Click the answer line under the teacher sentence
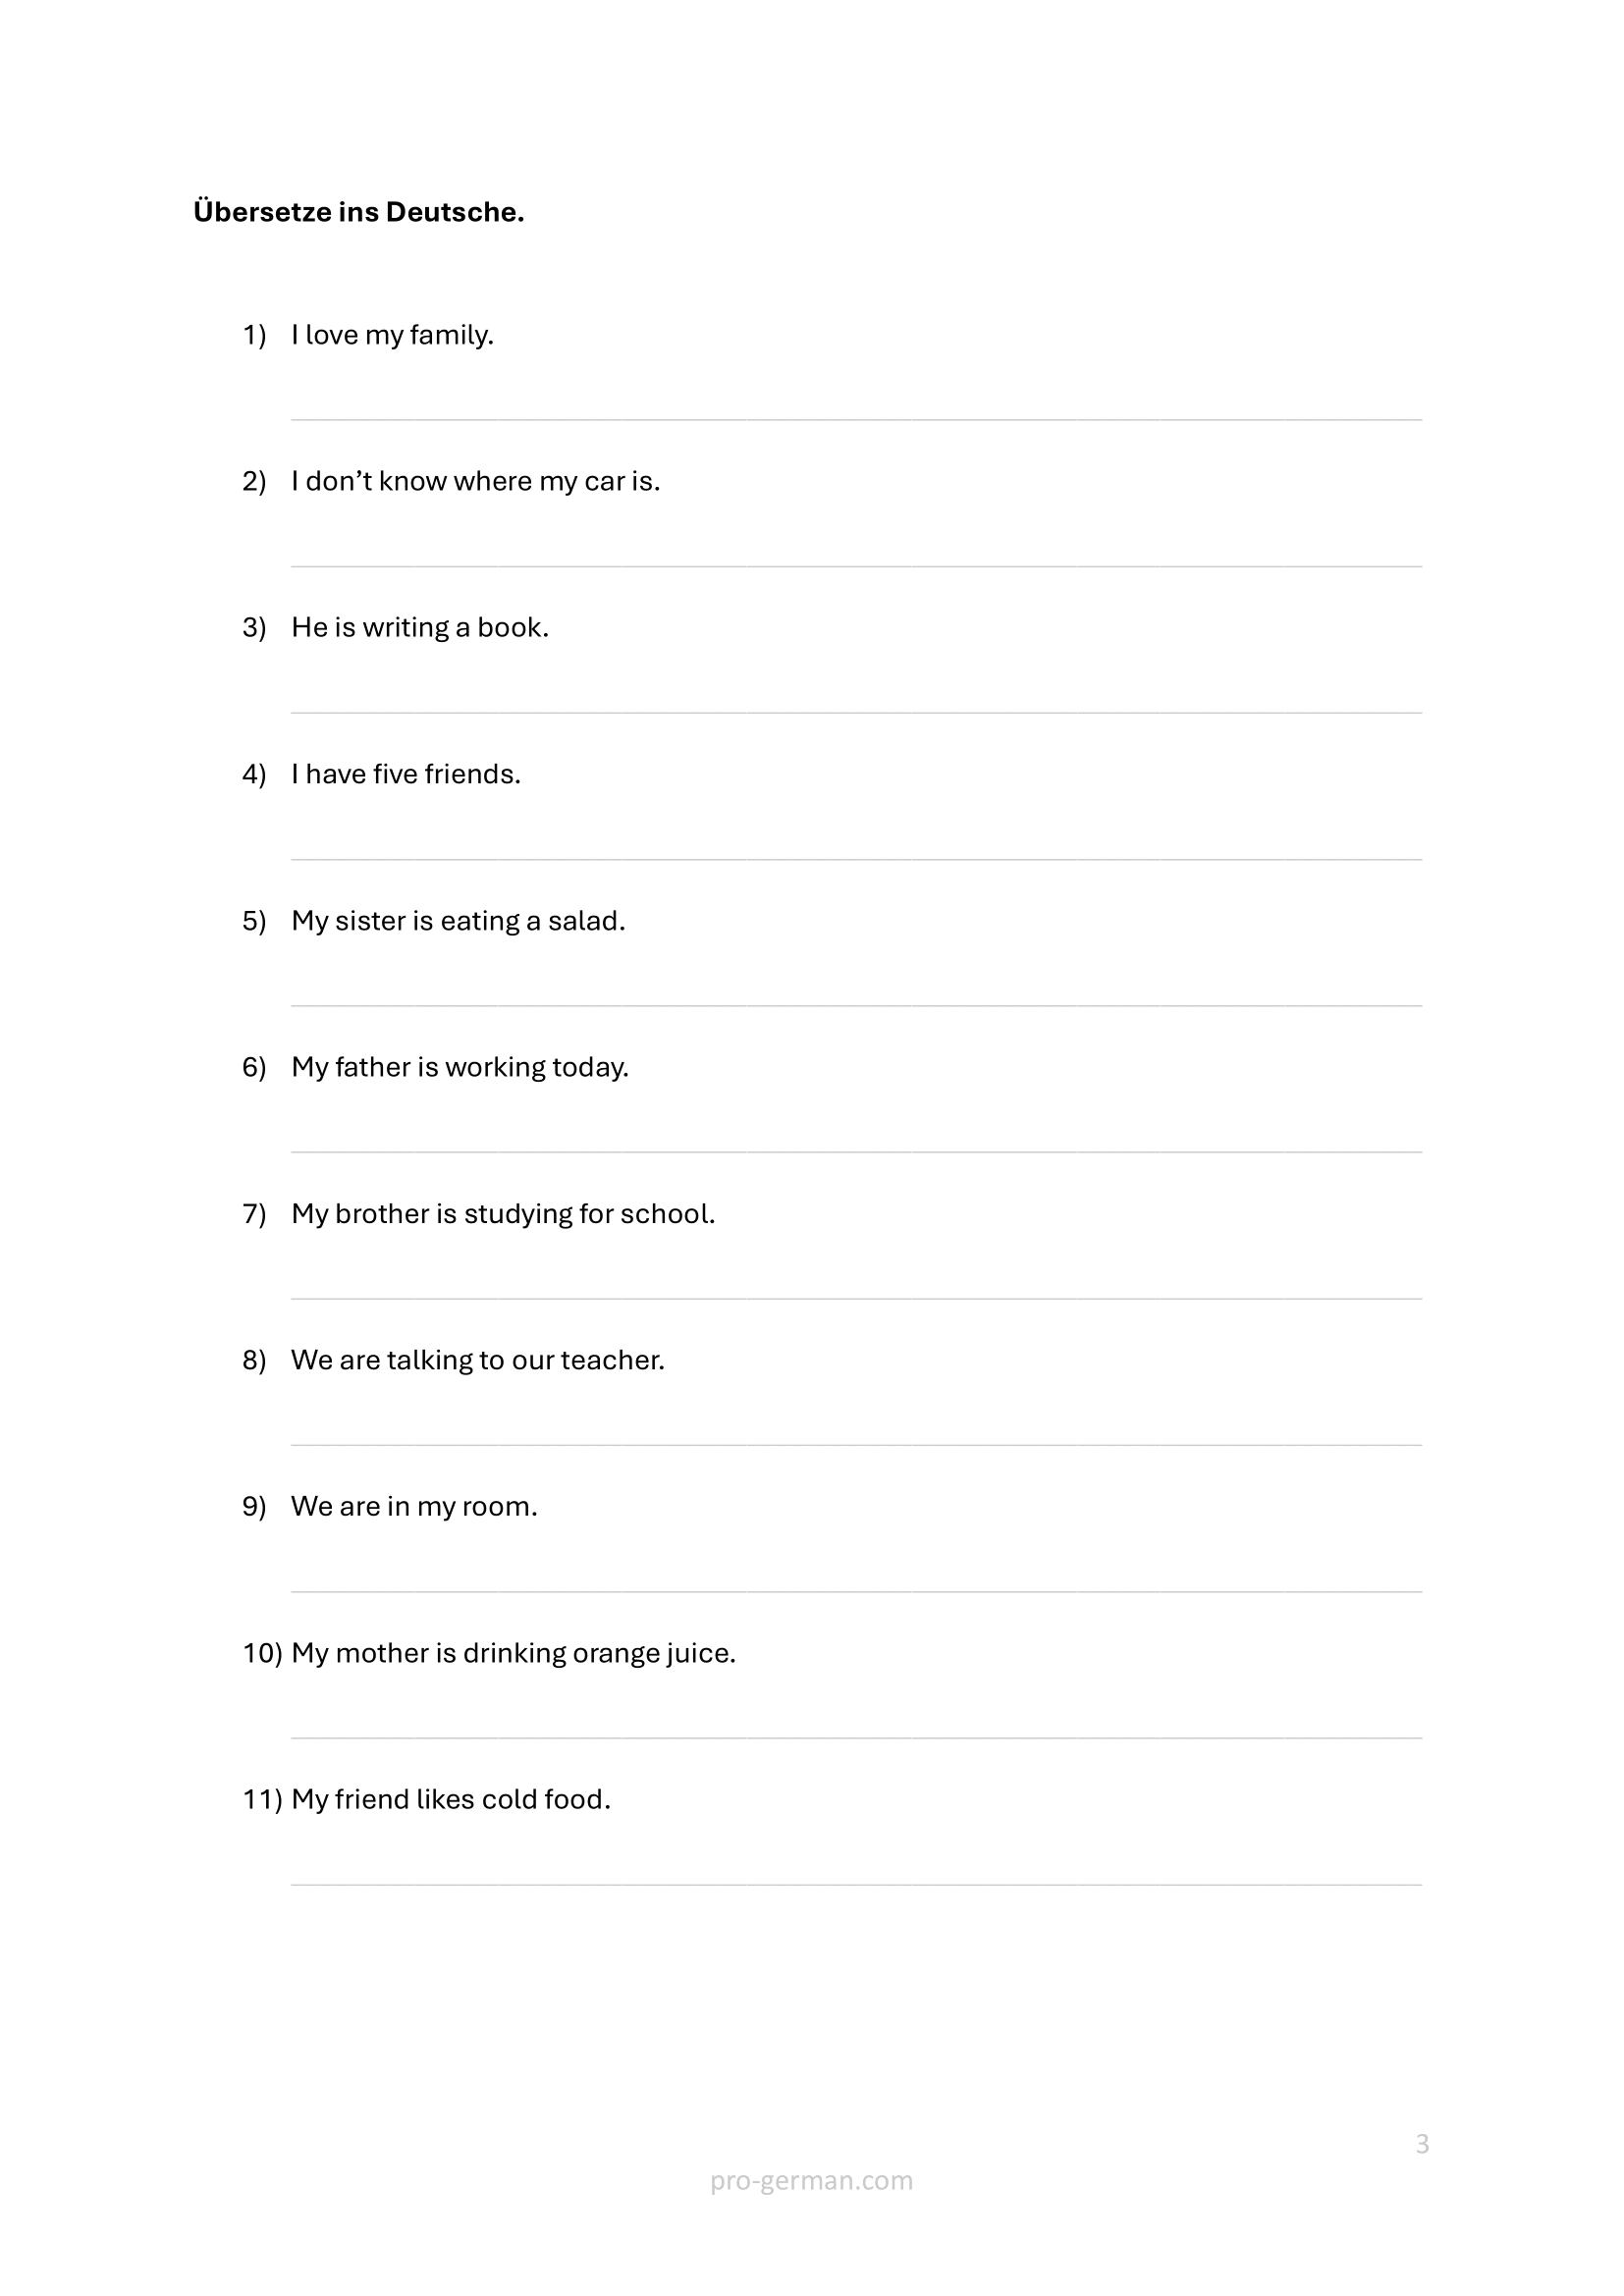Viewport: 1624px width, 2296px height. (x=855, y=1443)
